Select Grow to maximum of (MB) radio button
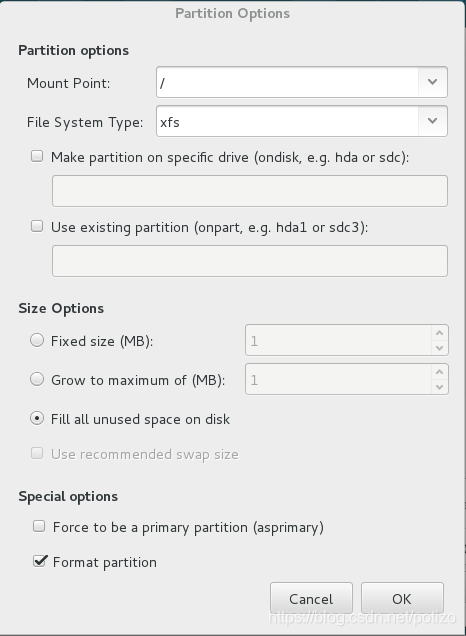Screen dimensions: 466x636 pos(37,379)
